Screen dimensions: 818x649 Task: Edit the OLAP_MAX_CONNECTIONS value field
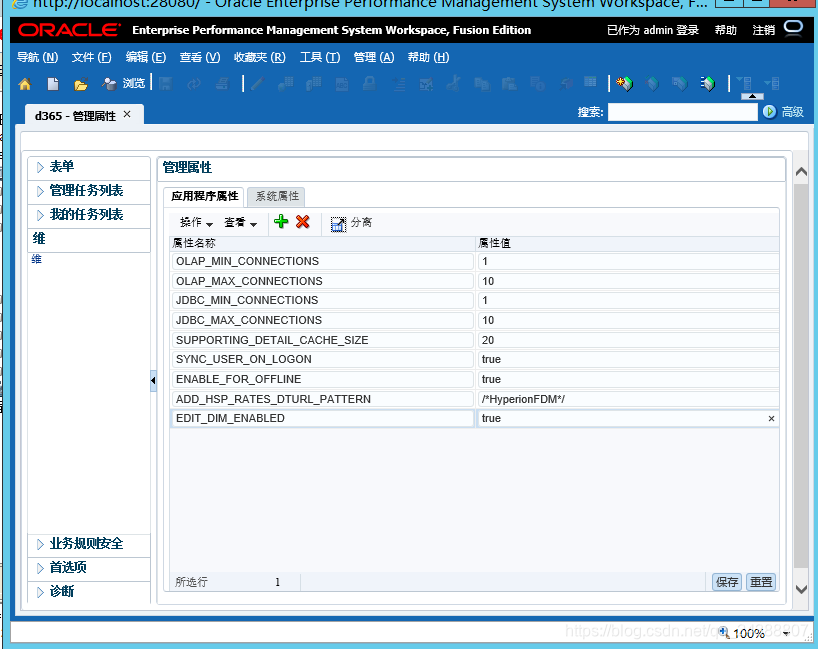(x=628, y=281)
